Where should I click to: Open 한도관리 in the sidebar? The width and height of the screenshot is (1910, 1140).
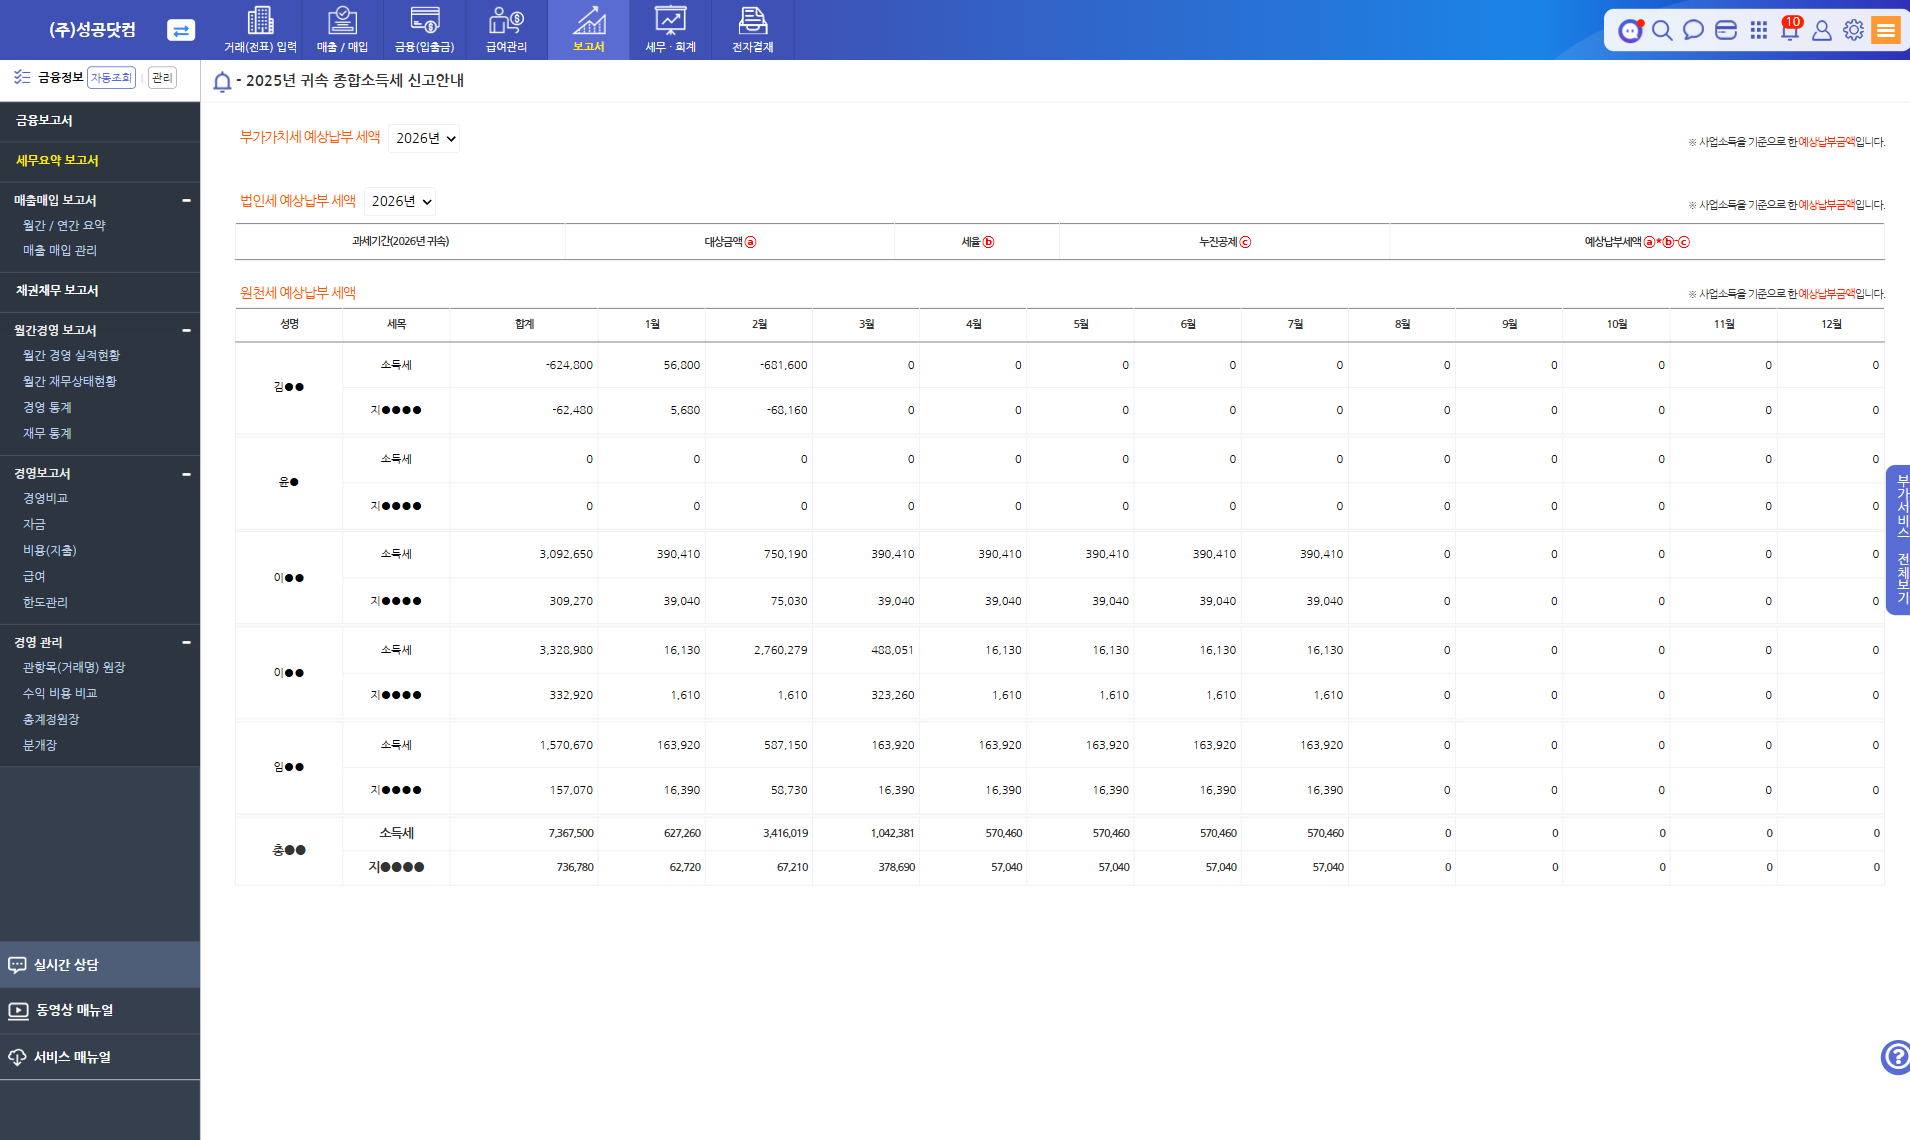(x=45, y=603)
